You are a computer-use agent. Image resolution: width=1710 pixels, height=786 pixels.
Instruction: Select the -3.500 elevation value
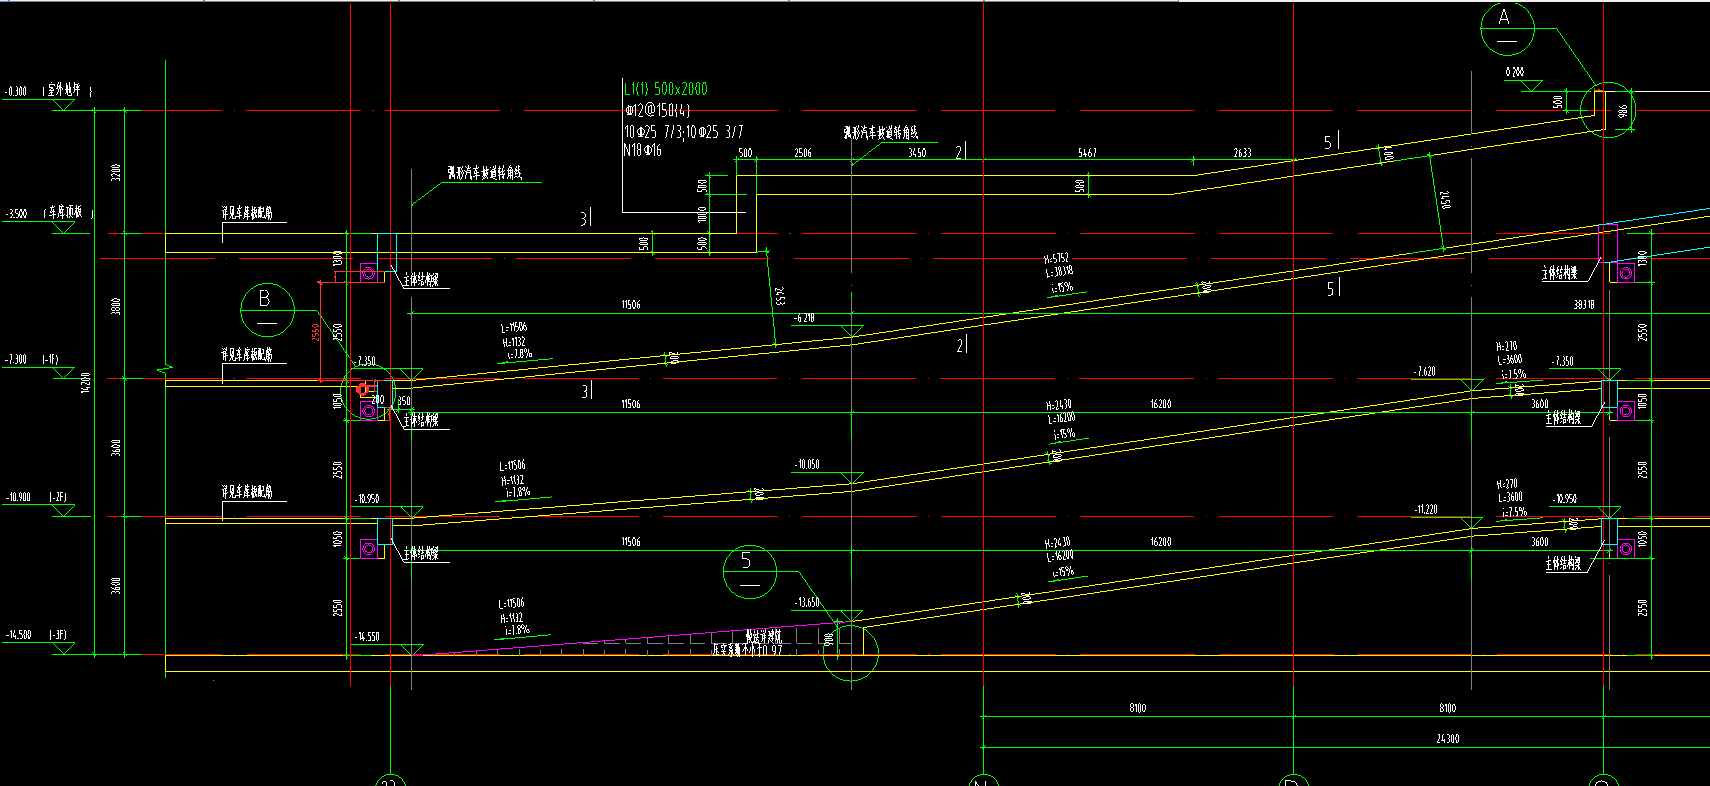16,214
